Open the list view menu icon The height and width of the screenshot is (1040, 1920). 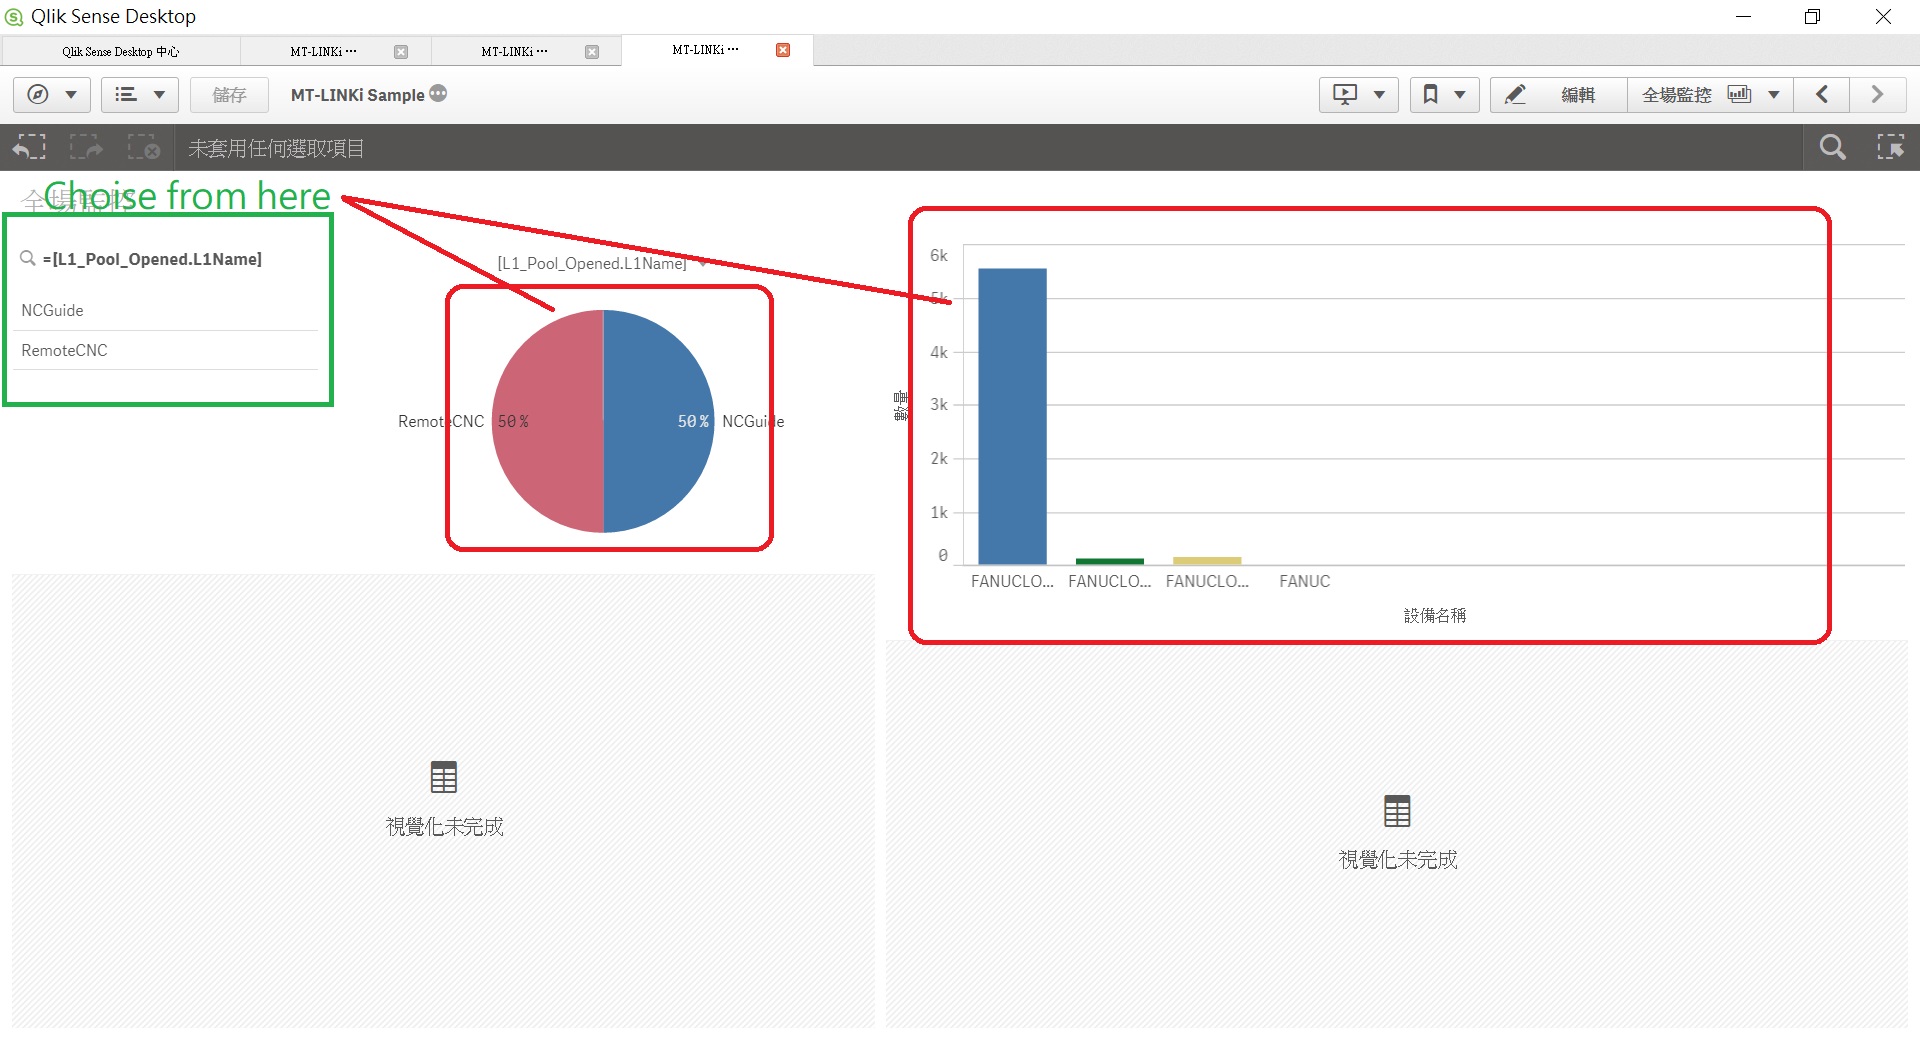(126, 94)
